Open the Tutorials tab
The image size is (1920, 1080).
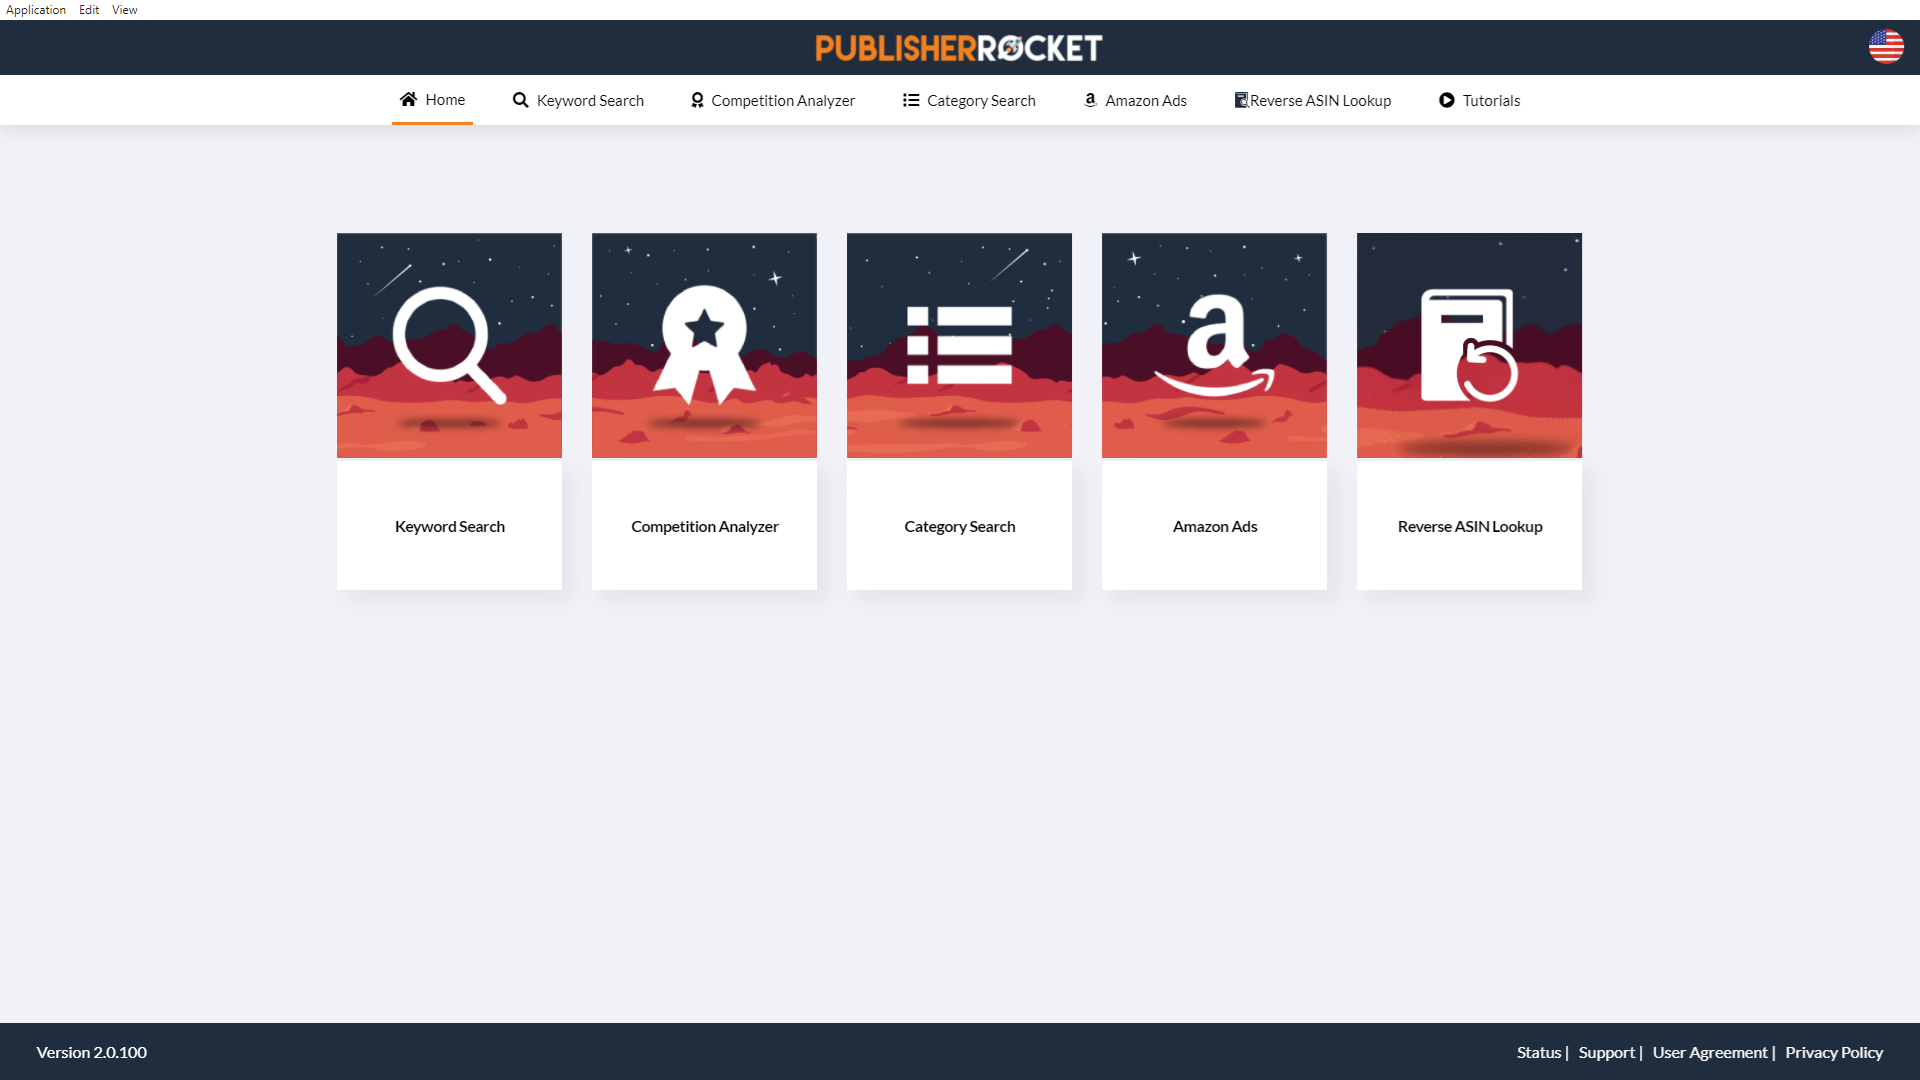[x=1479, y=100]
